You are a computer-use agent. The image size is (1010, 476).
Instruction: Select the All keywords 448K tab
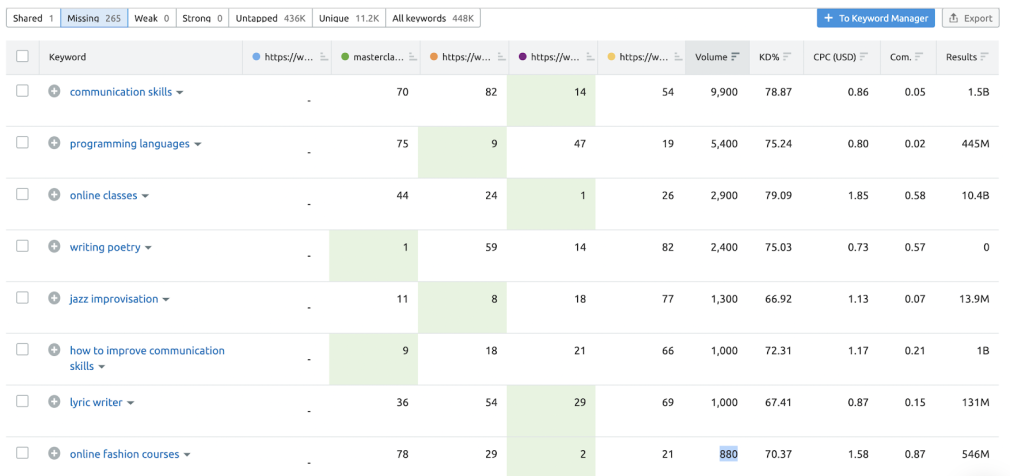point(433,18)
